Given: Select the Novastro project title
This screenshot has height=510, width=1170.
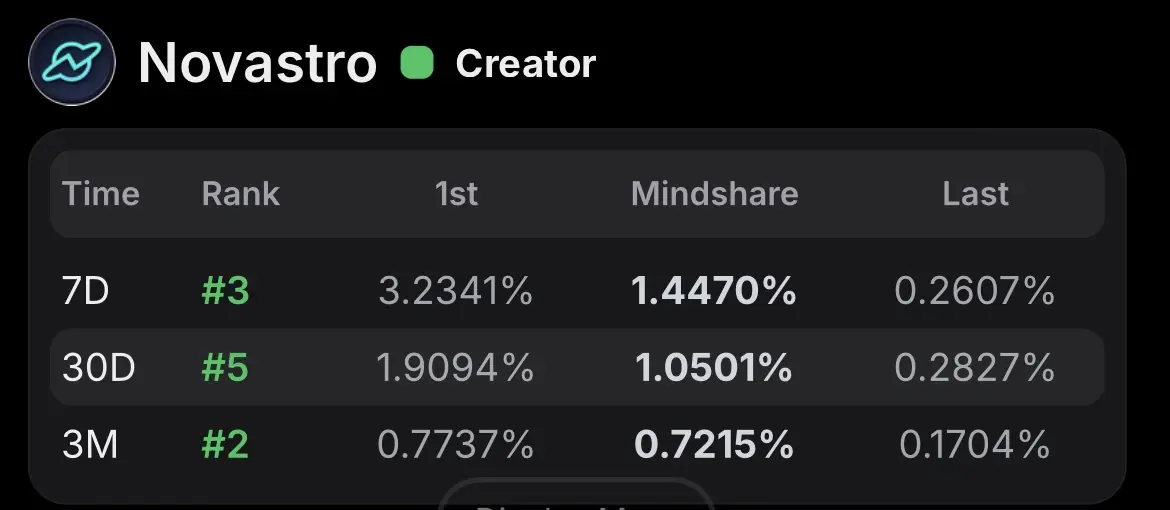Looking at the screenshot, I should pyautogui.click(x=257, y=63).
